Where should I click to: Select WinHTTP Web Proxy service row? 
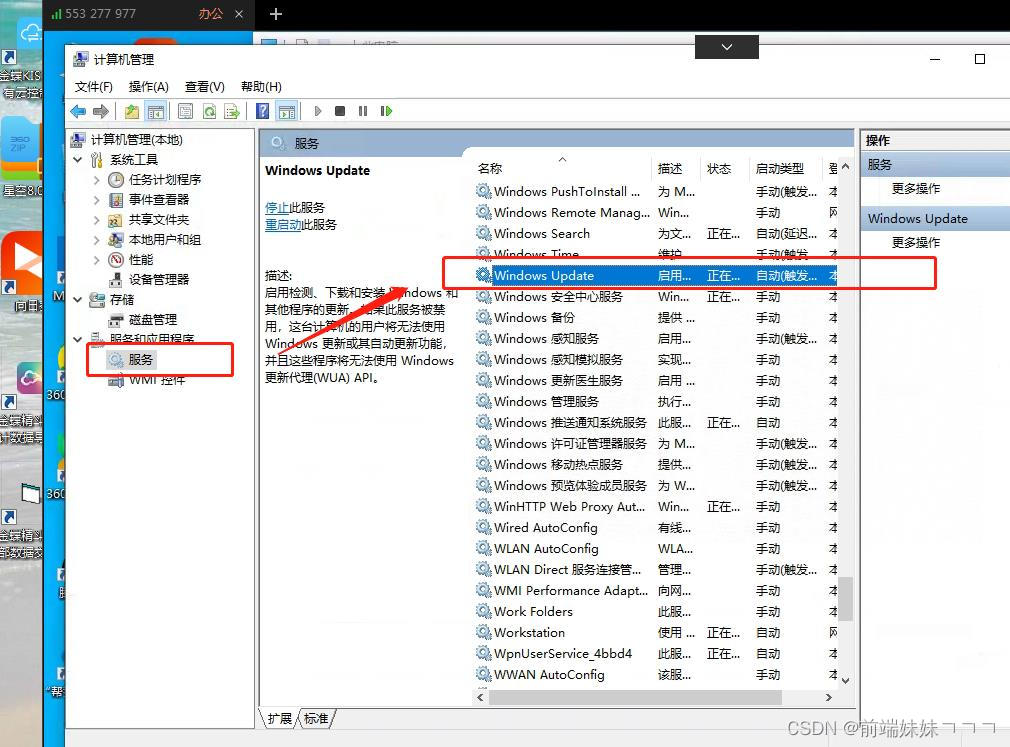click(656, 507)
